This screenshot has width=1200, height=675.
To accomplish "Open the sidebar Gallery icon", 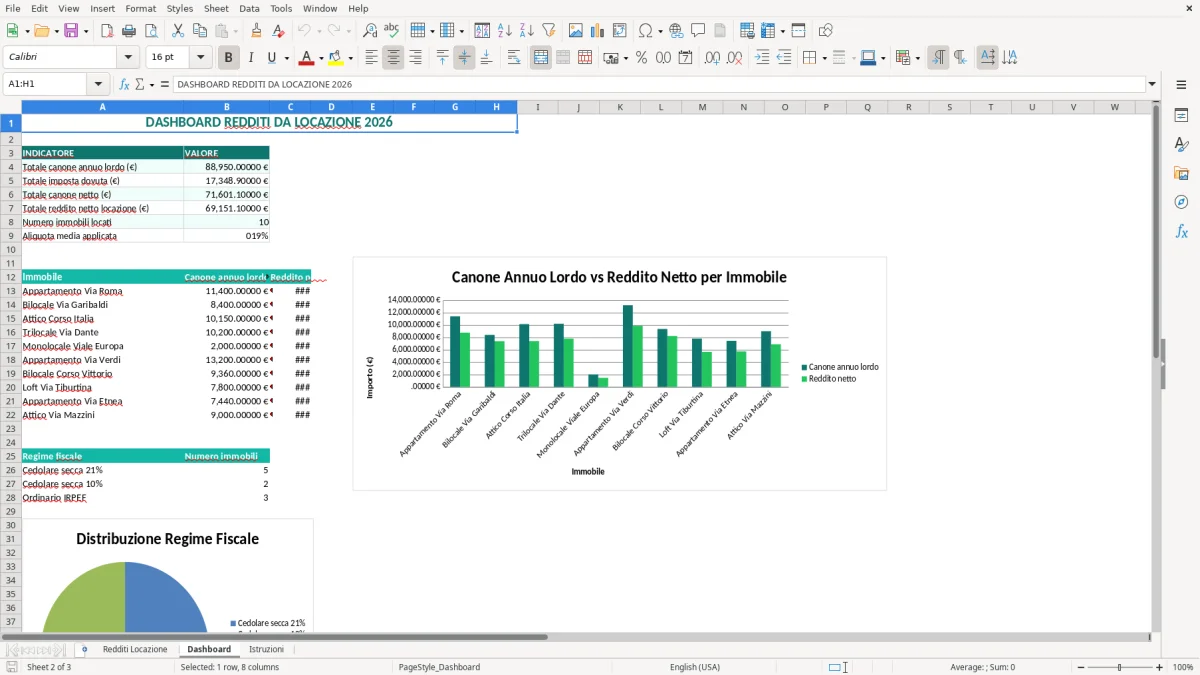I will coord(1181,174).
